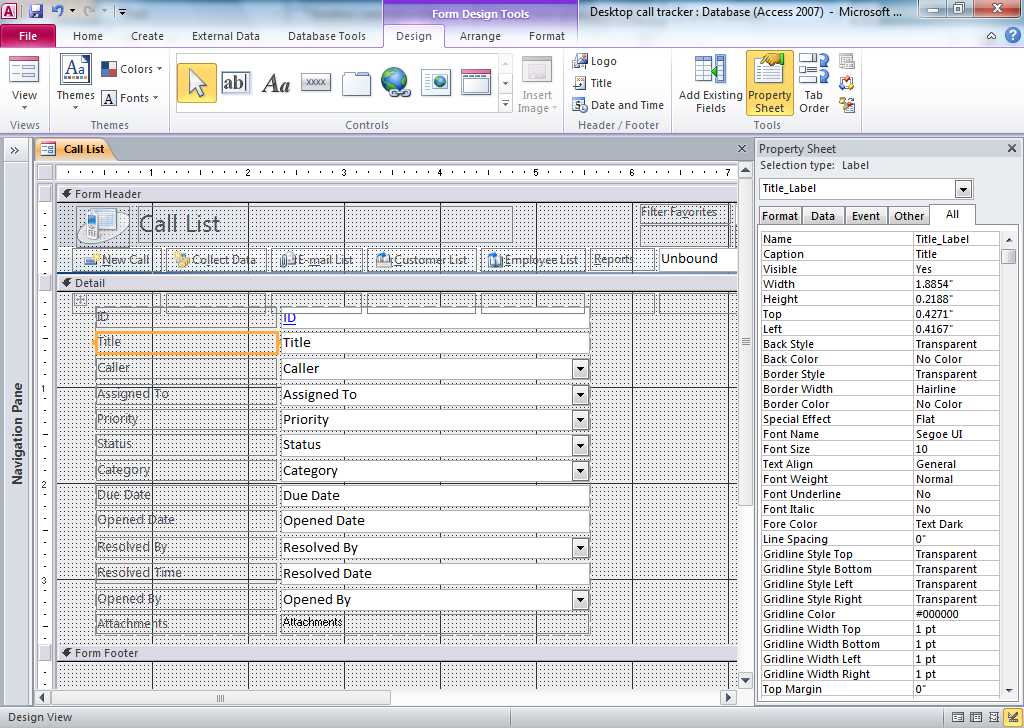The height and width of the screenshot is (728, 1024).
Task: Select the Text Box control tool
Action: click(x=236, y=83)
